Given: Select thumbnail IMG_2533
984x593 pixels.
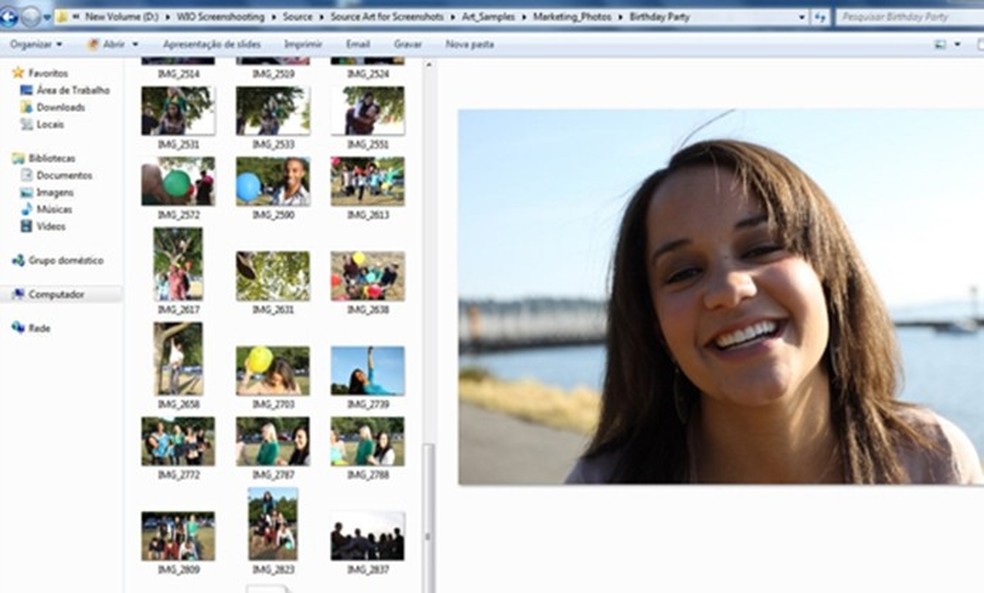Looking at the screenshot, I should [x=273, y=111].
